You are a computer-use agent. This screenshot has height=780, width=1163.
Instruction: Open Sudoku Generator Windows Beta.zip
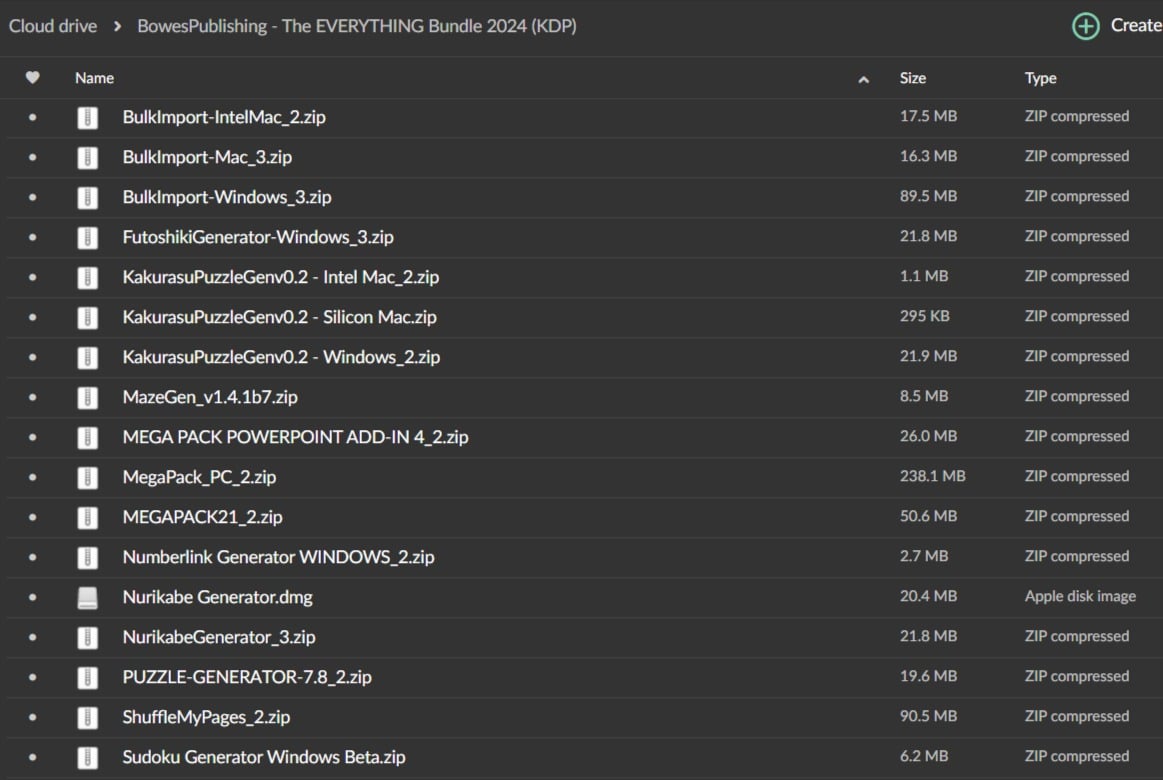pos(264,757)
